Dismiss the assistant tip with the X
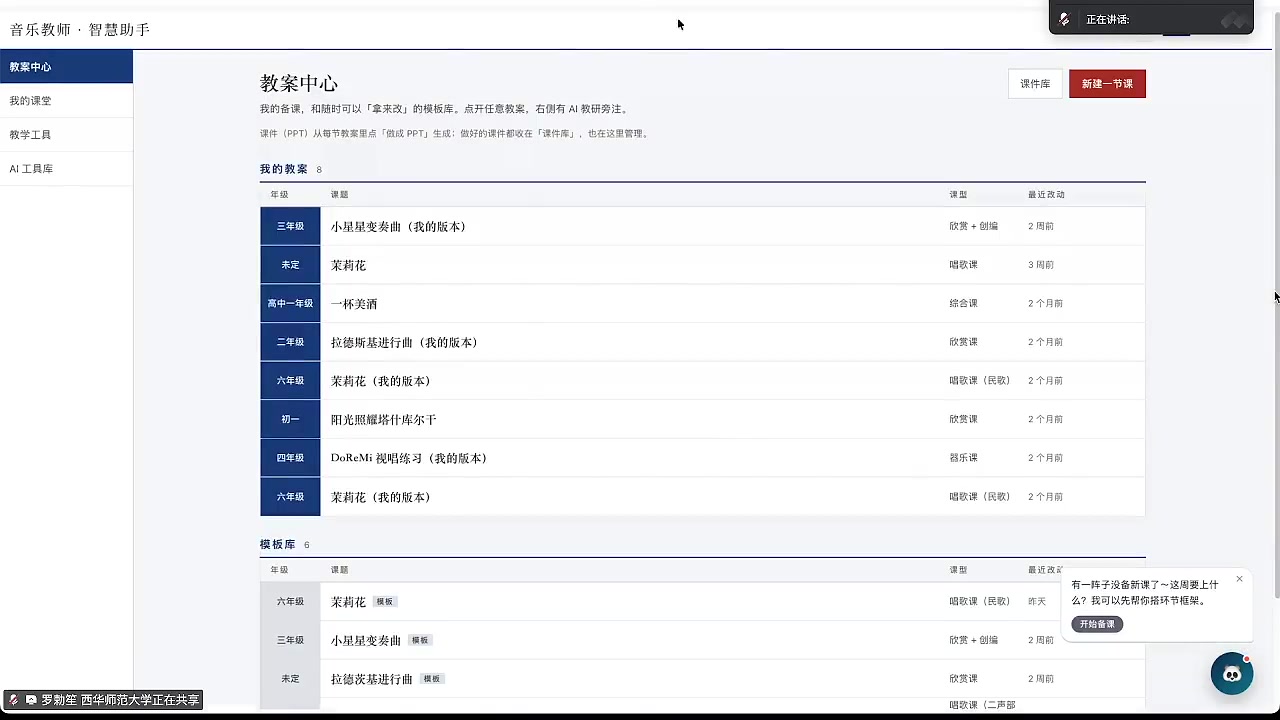 pos(1239,579)
